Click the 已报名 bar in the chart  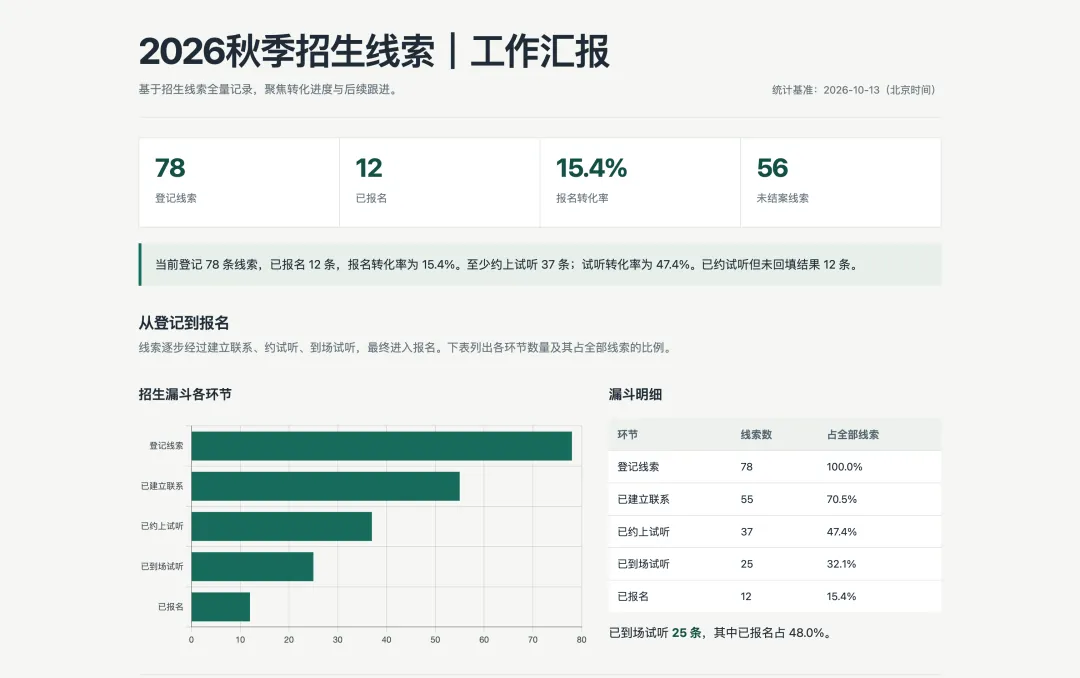pyautogui.click(x=220, y=607)
